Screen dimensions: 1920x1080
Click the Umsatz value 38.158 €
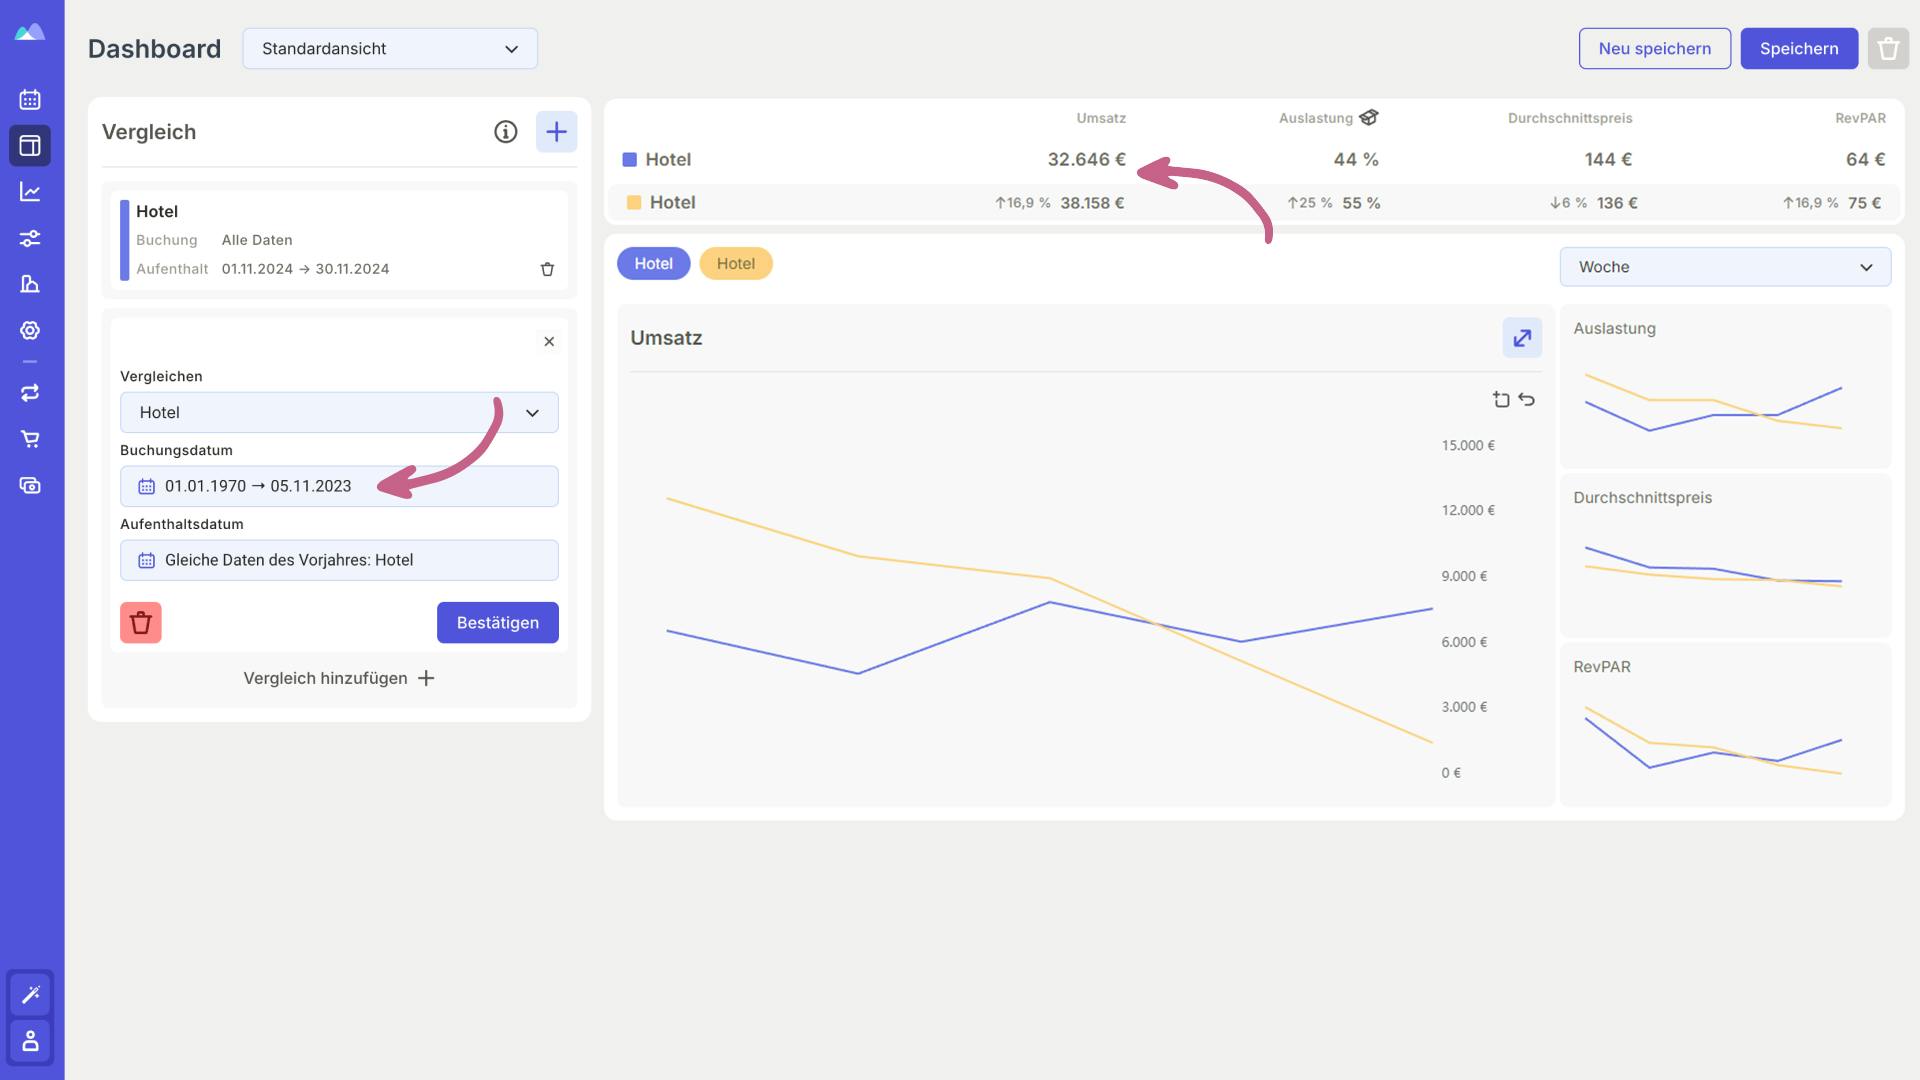(1092, 203)
